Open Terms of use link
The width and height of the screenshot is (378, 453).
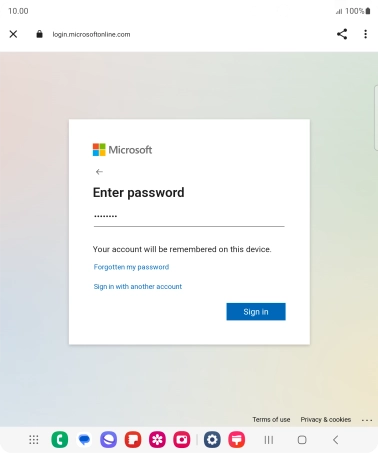point(271,419)
